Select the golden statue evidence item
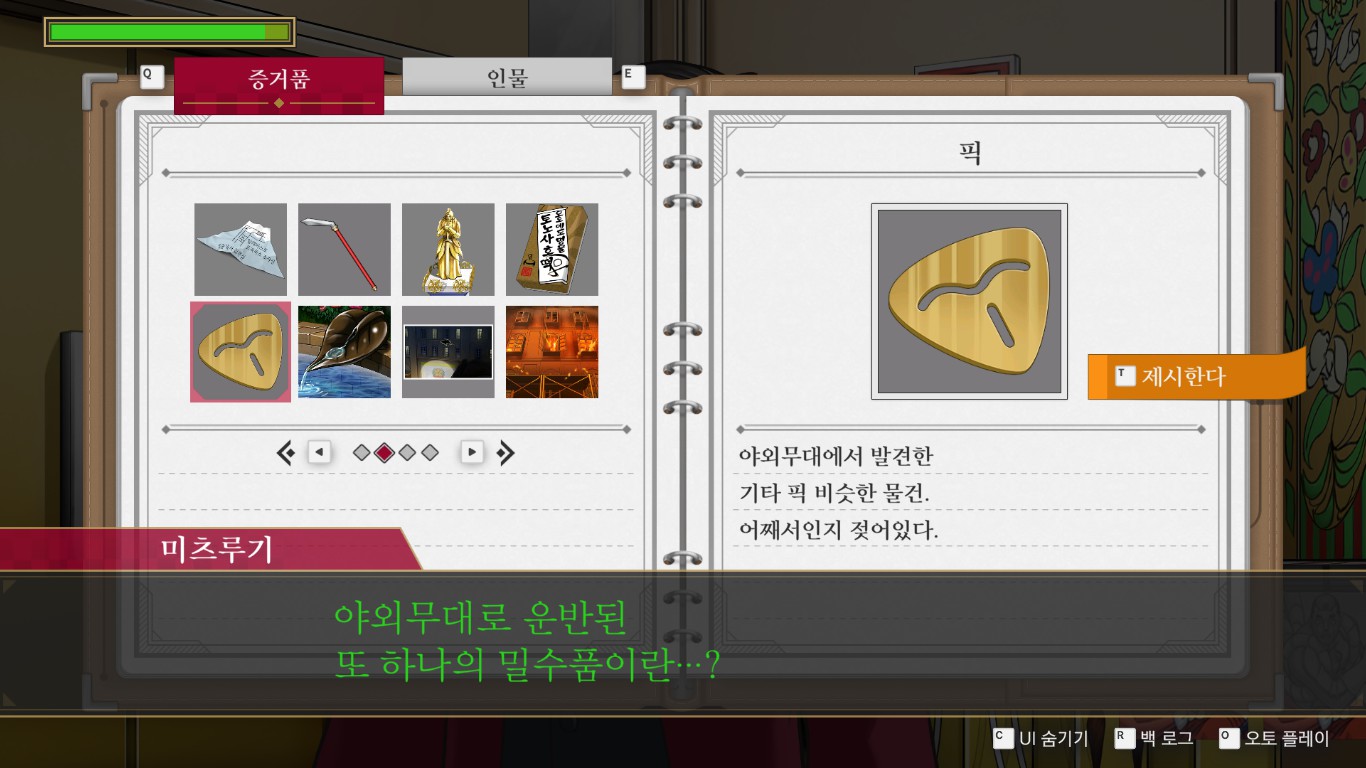Image resolution: width=1366 pixels, height=768 pixels. tap(448, 249)
